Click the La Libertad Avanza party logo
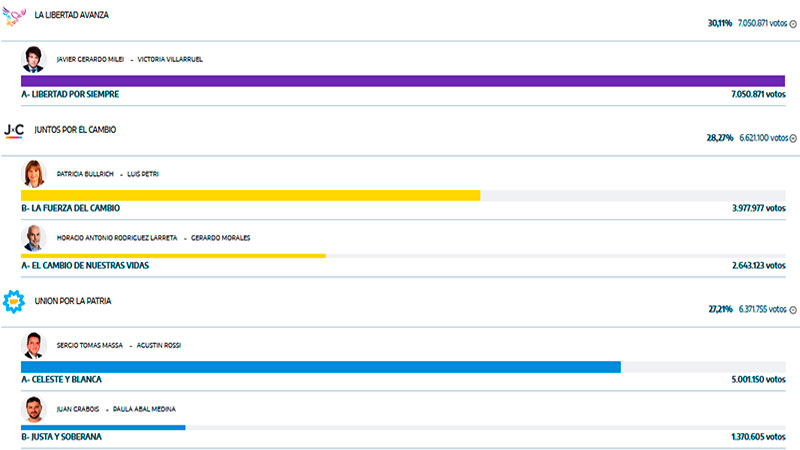800x450 pixels. (x=14, y=16)
